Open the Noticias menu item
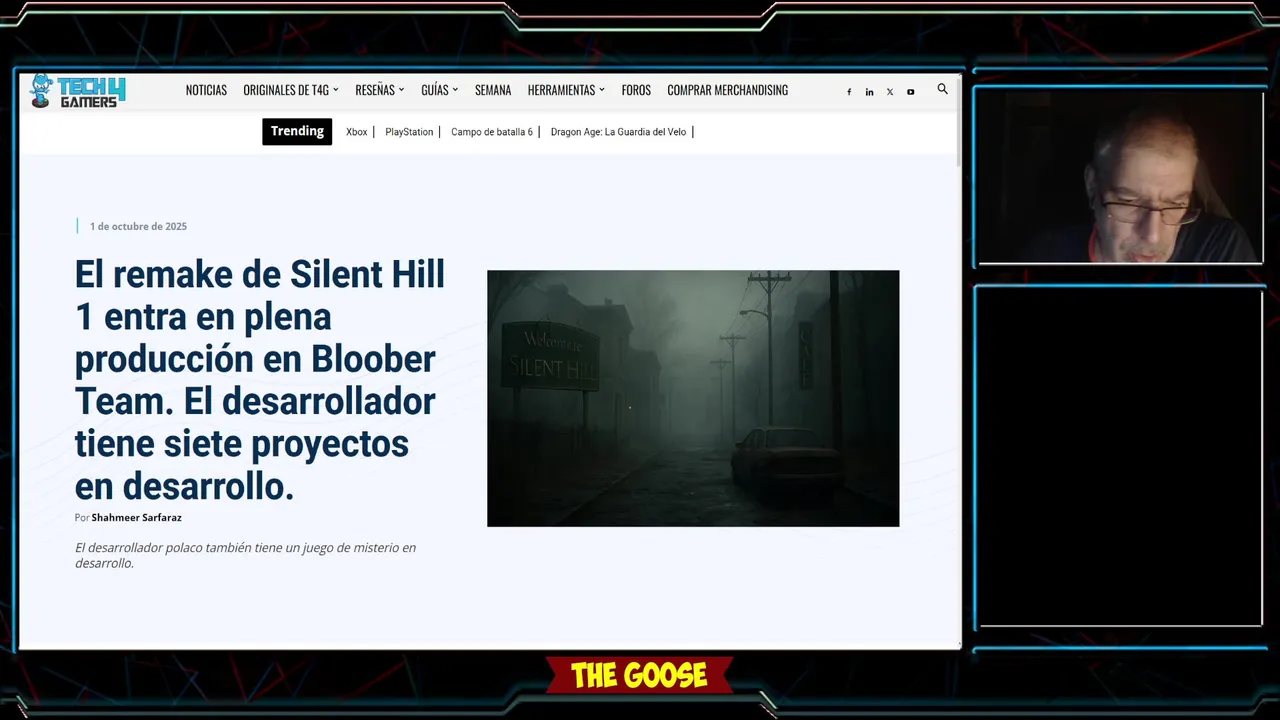 tap(206, 90)
